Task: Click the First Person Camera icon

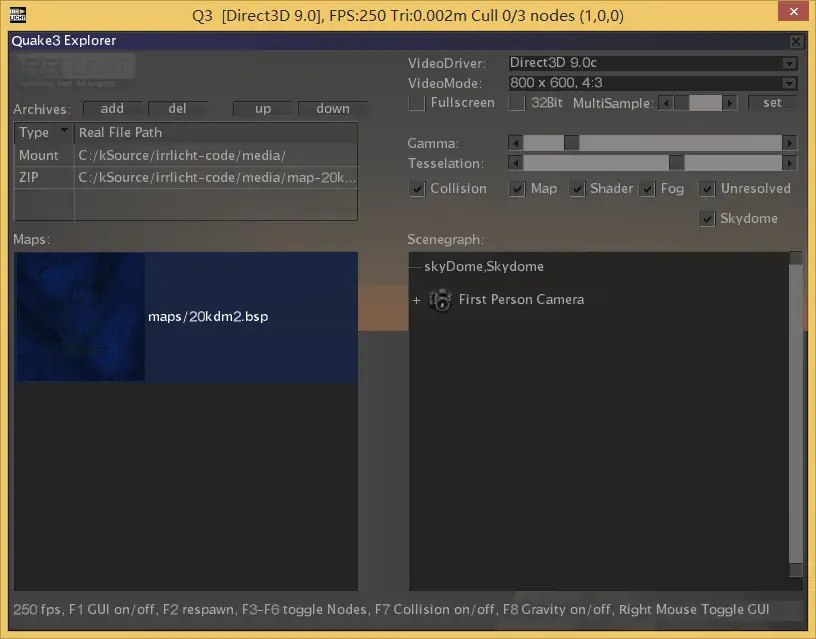Action: coord(440,300)
